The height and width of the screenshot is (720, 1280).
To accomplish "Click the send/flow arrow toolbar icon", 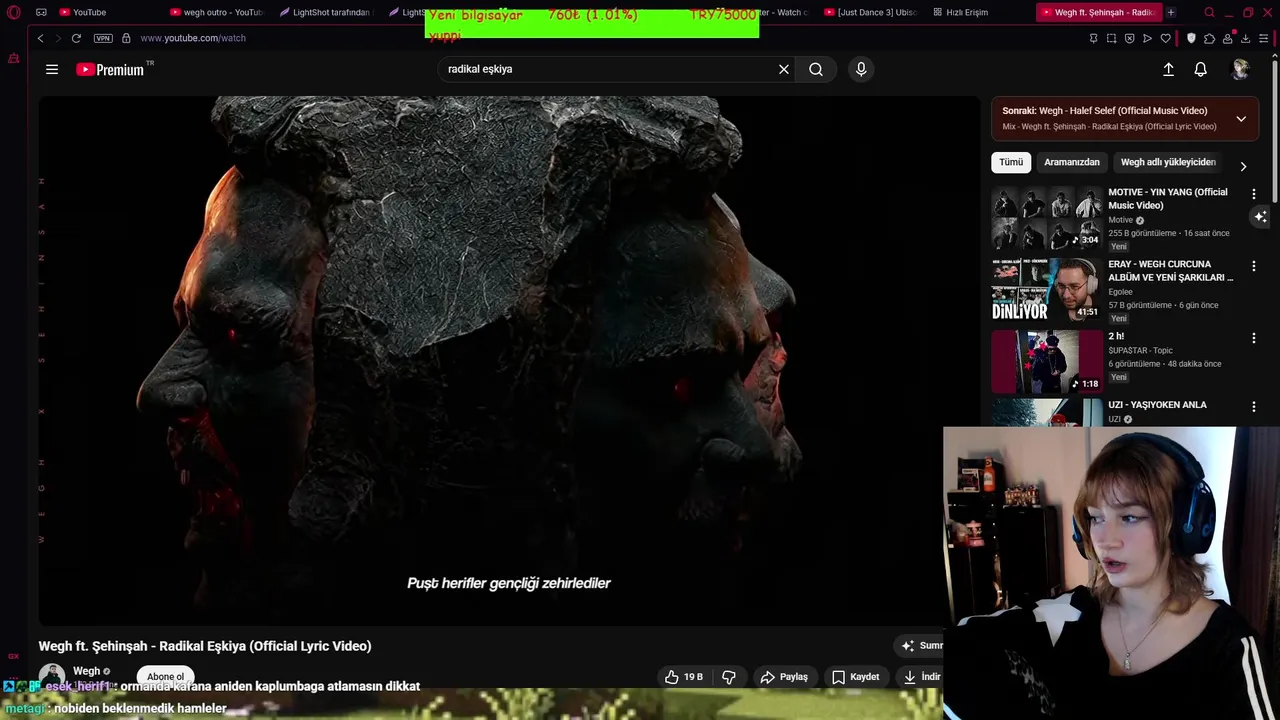I will pyautogui.click(x=1147, y=38).
